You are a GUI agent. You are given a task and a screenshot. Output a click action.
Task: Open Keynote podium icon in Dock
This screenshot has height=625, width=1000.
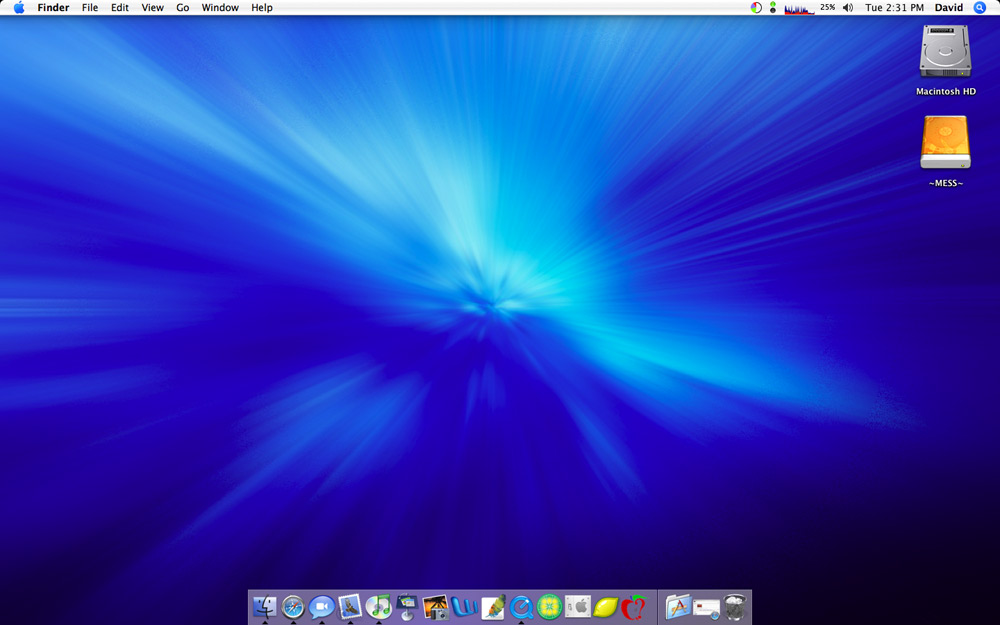point(406,607)
